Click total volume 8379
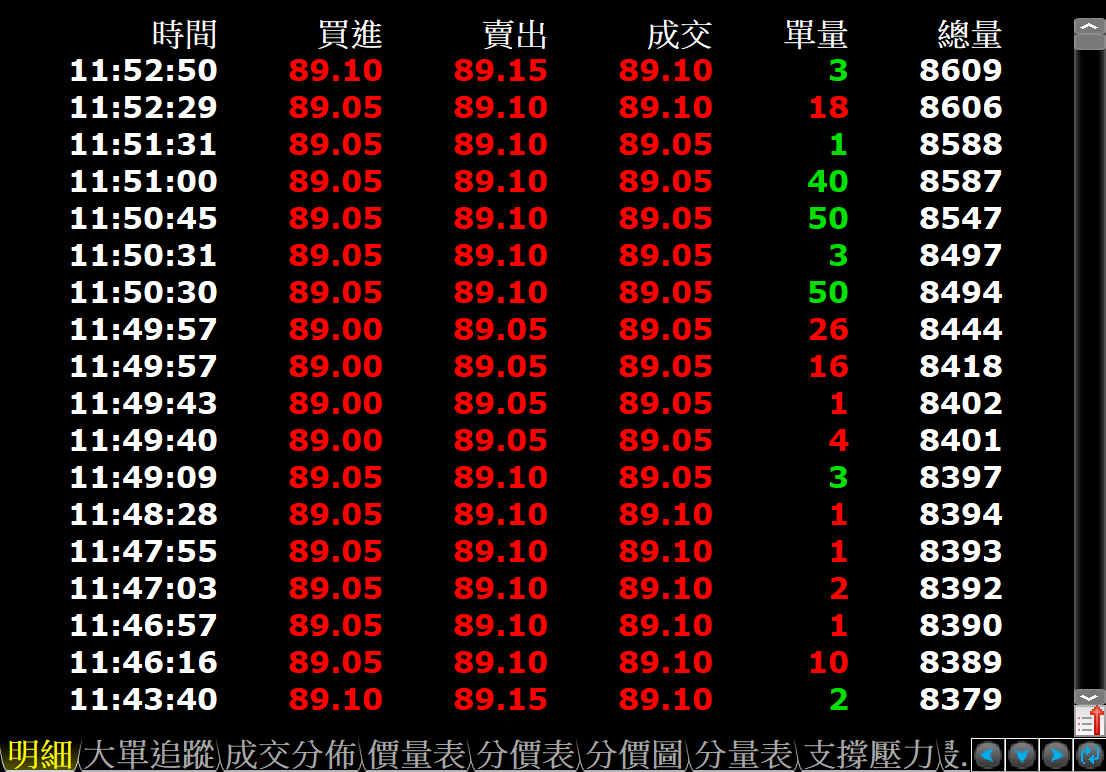Image resolution: width=1106 pixels, height=772 pixels. click(961, 699)
